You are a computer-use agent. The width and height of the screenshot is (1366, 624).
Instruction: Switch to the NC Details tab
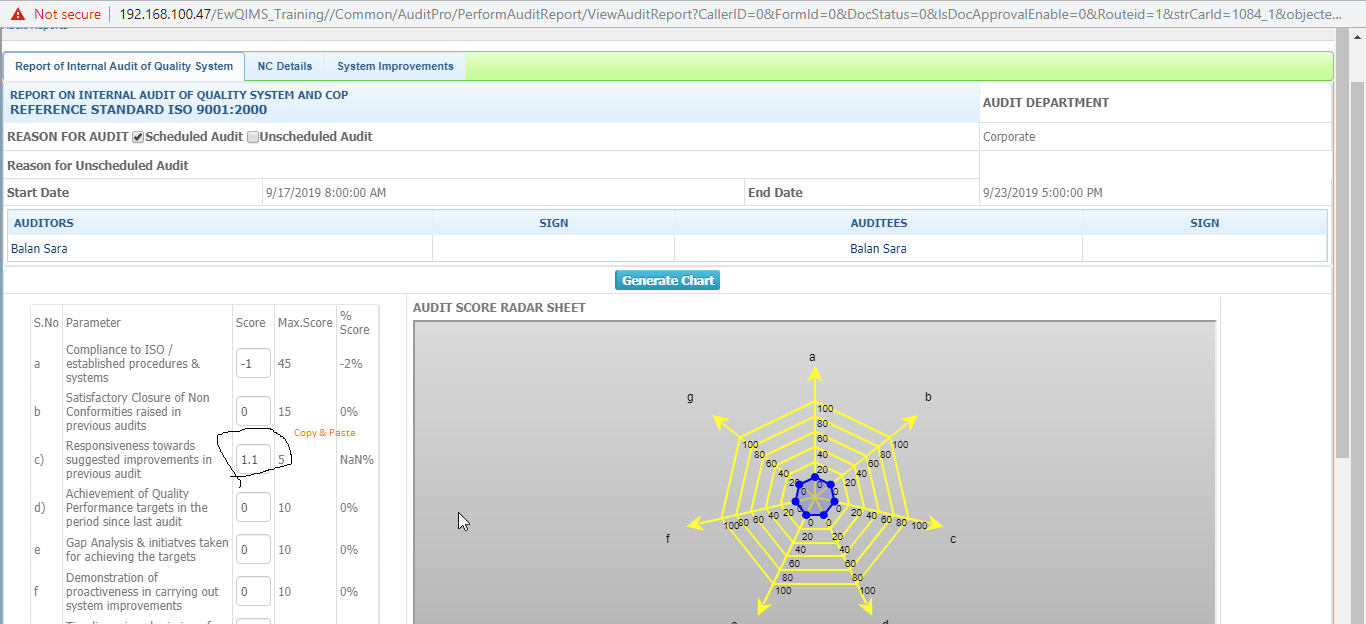(x=285, y=66)
